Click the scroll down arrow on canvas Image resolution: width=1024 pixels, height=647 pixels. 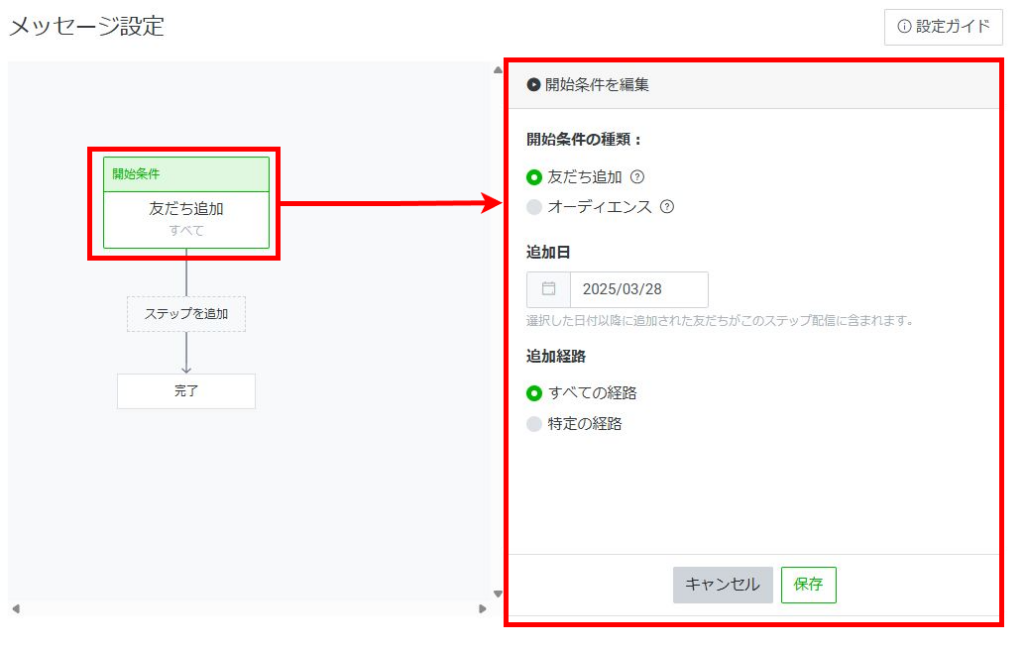pos(497,592)
